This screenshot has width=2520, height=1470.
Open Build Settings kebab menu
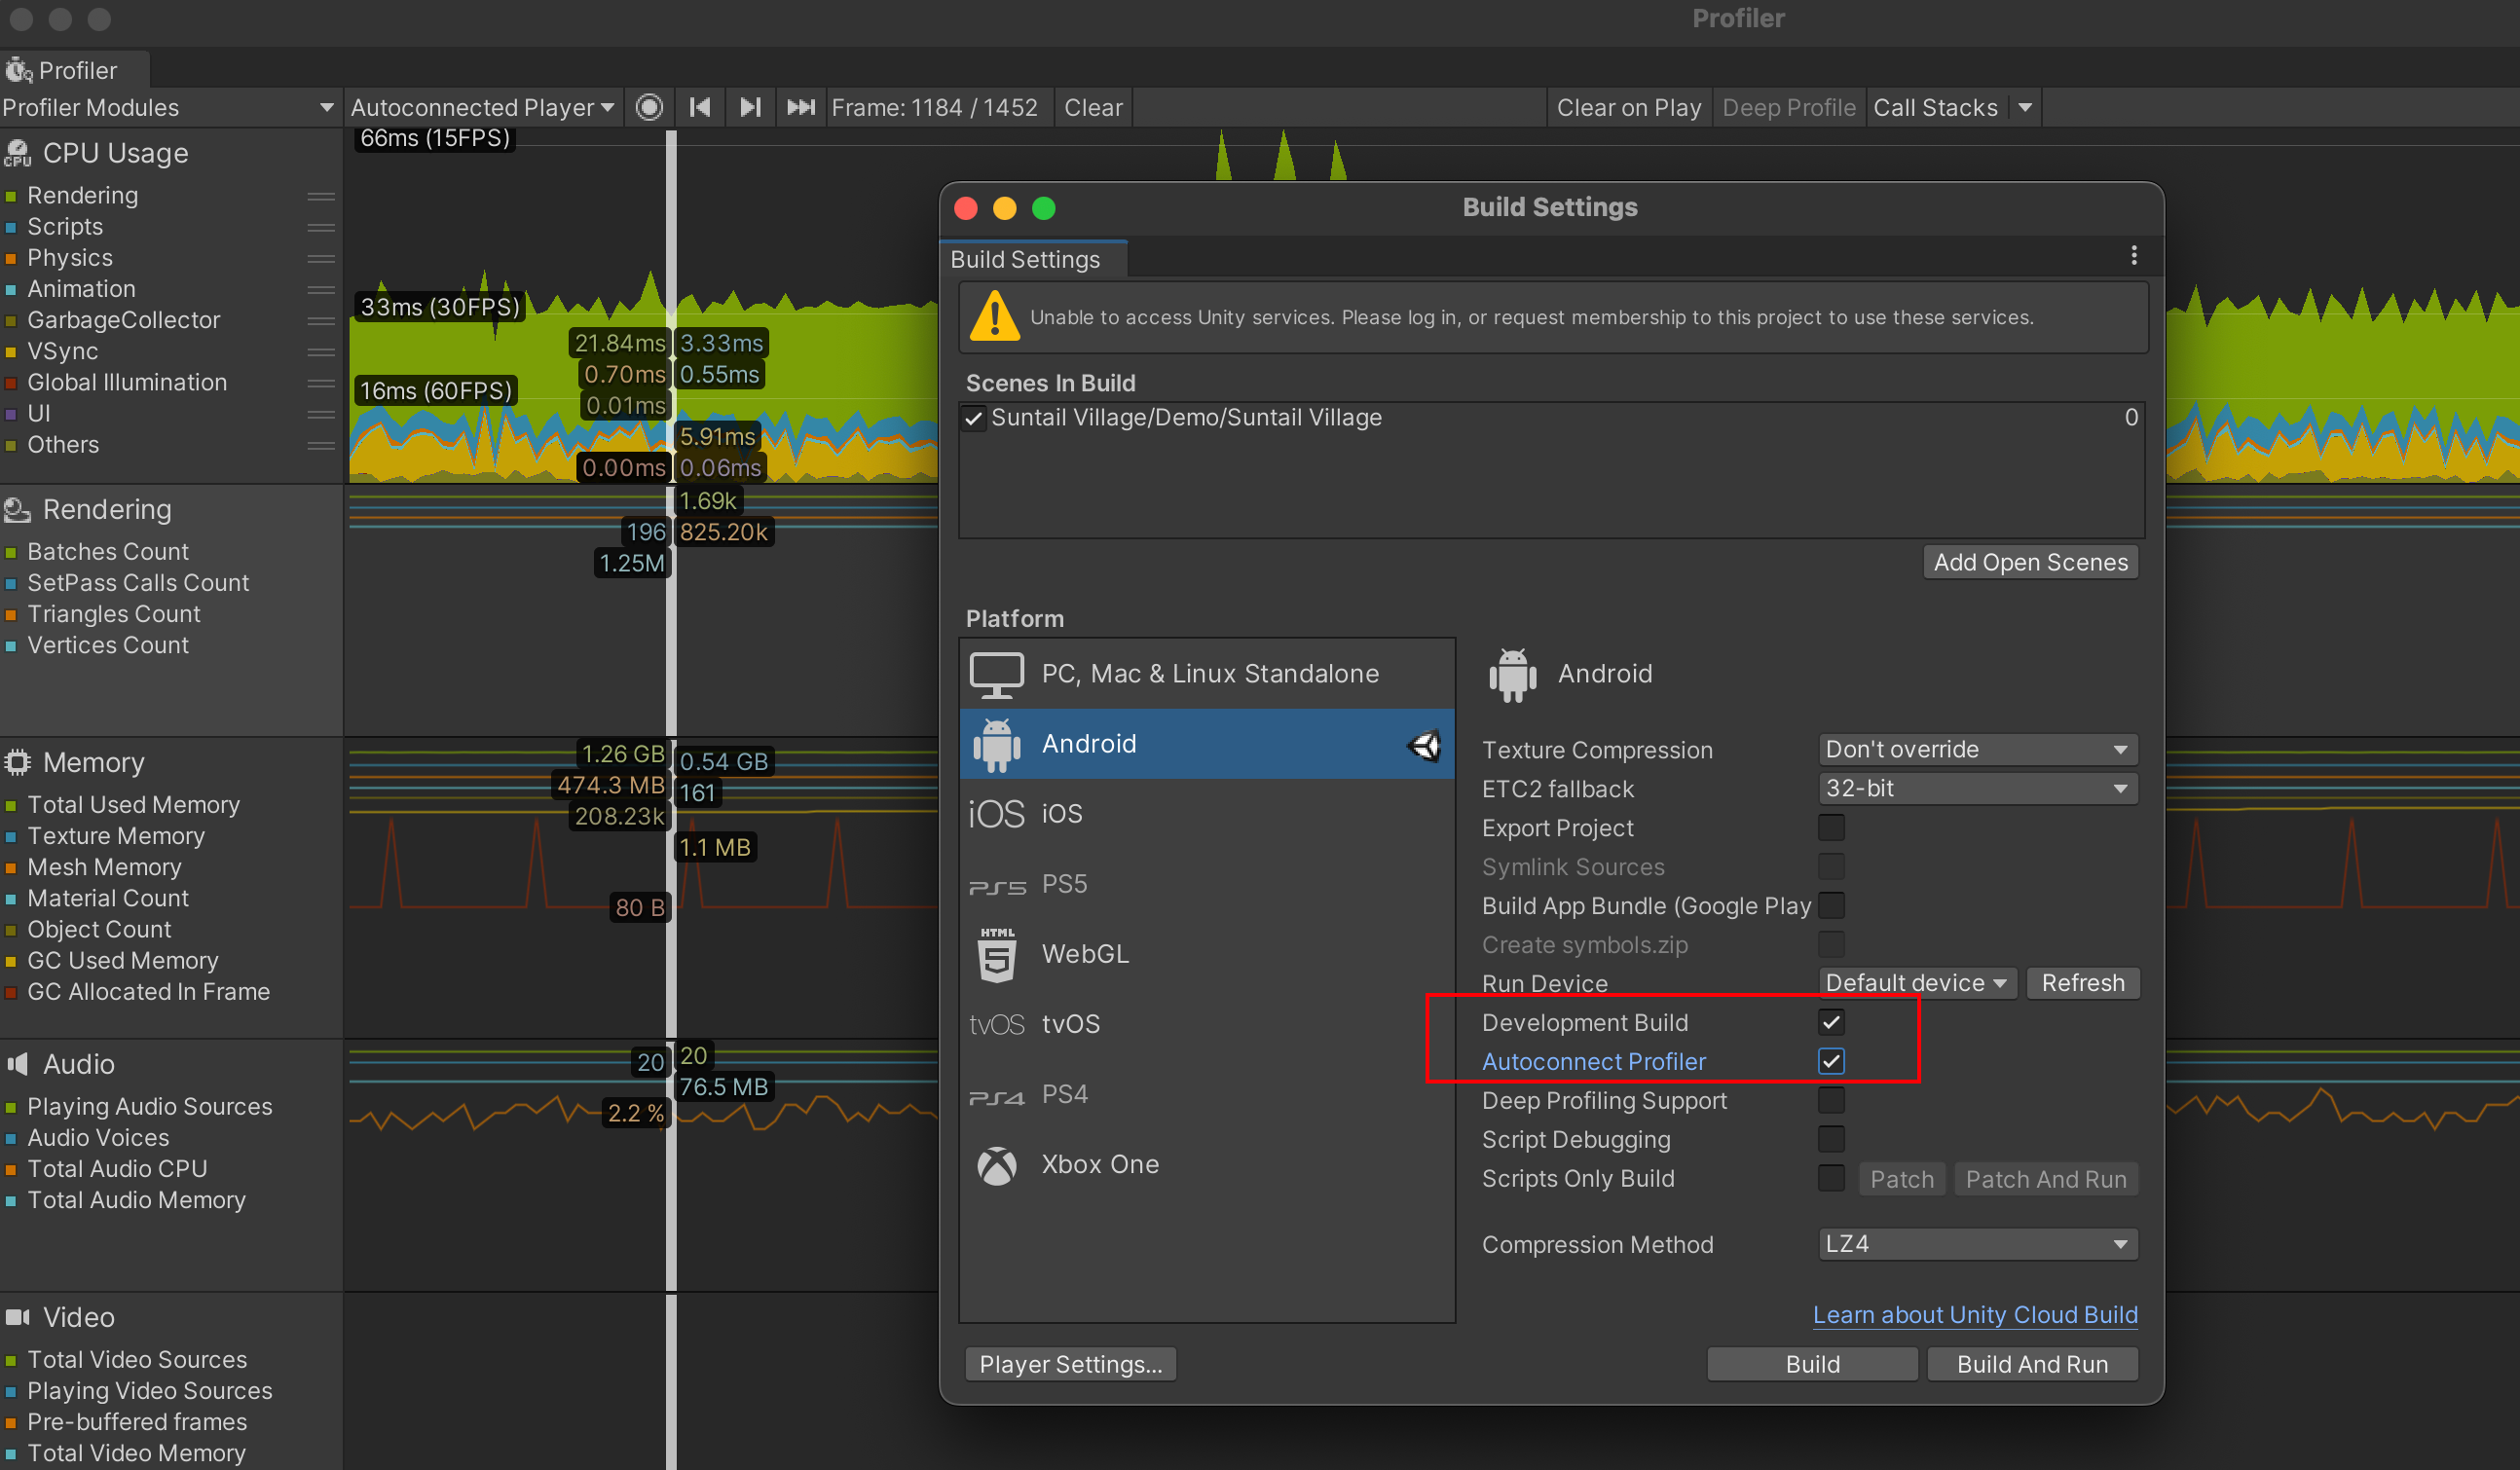point(2133,256)
